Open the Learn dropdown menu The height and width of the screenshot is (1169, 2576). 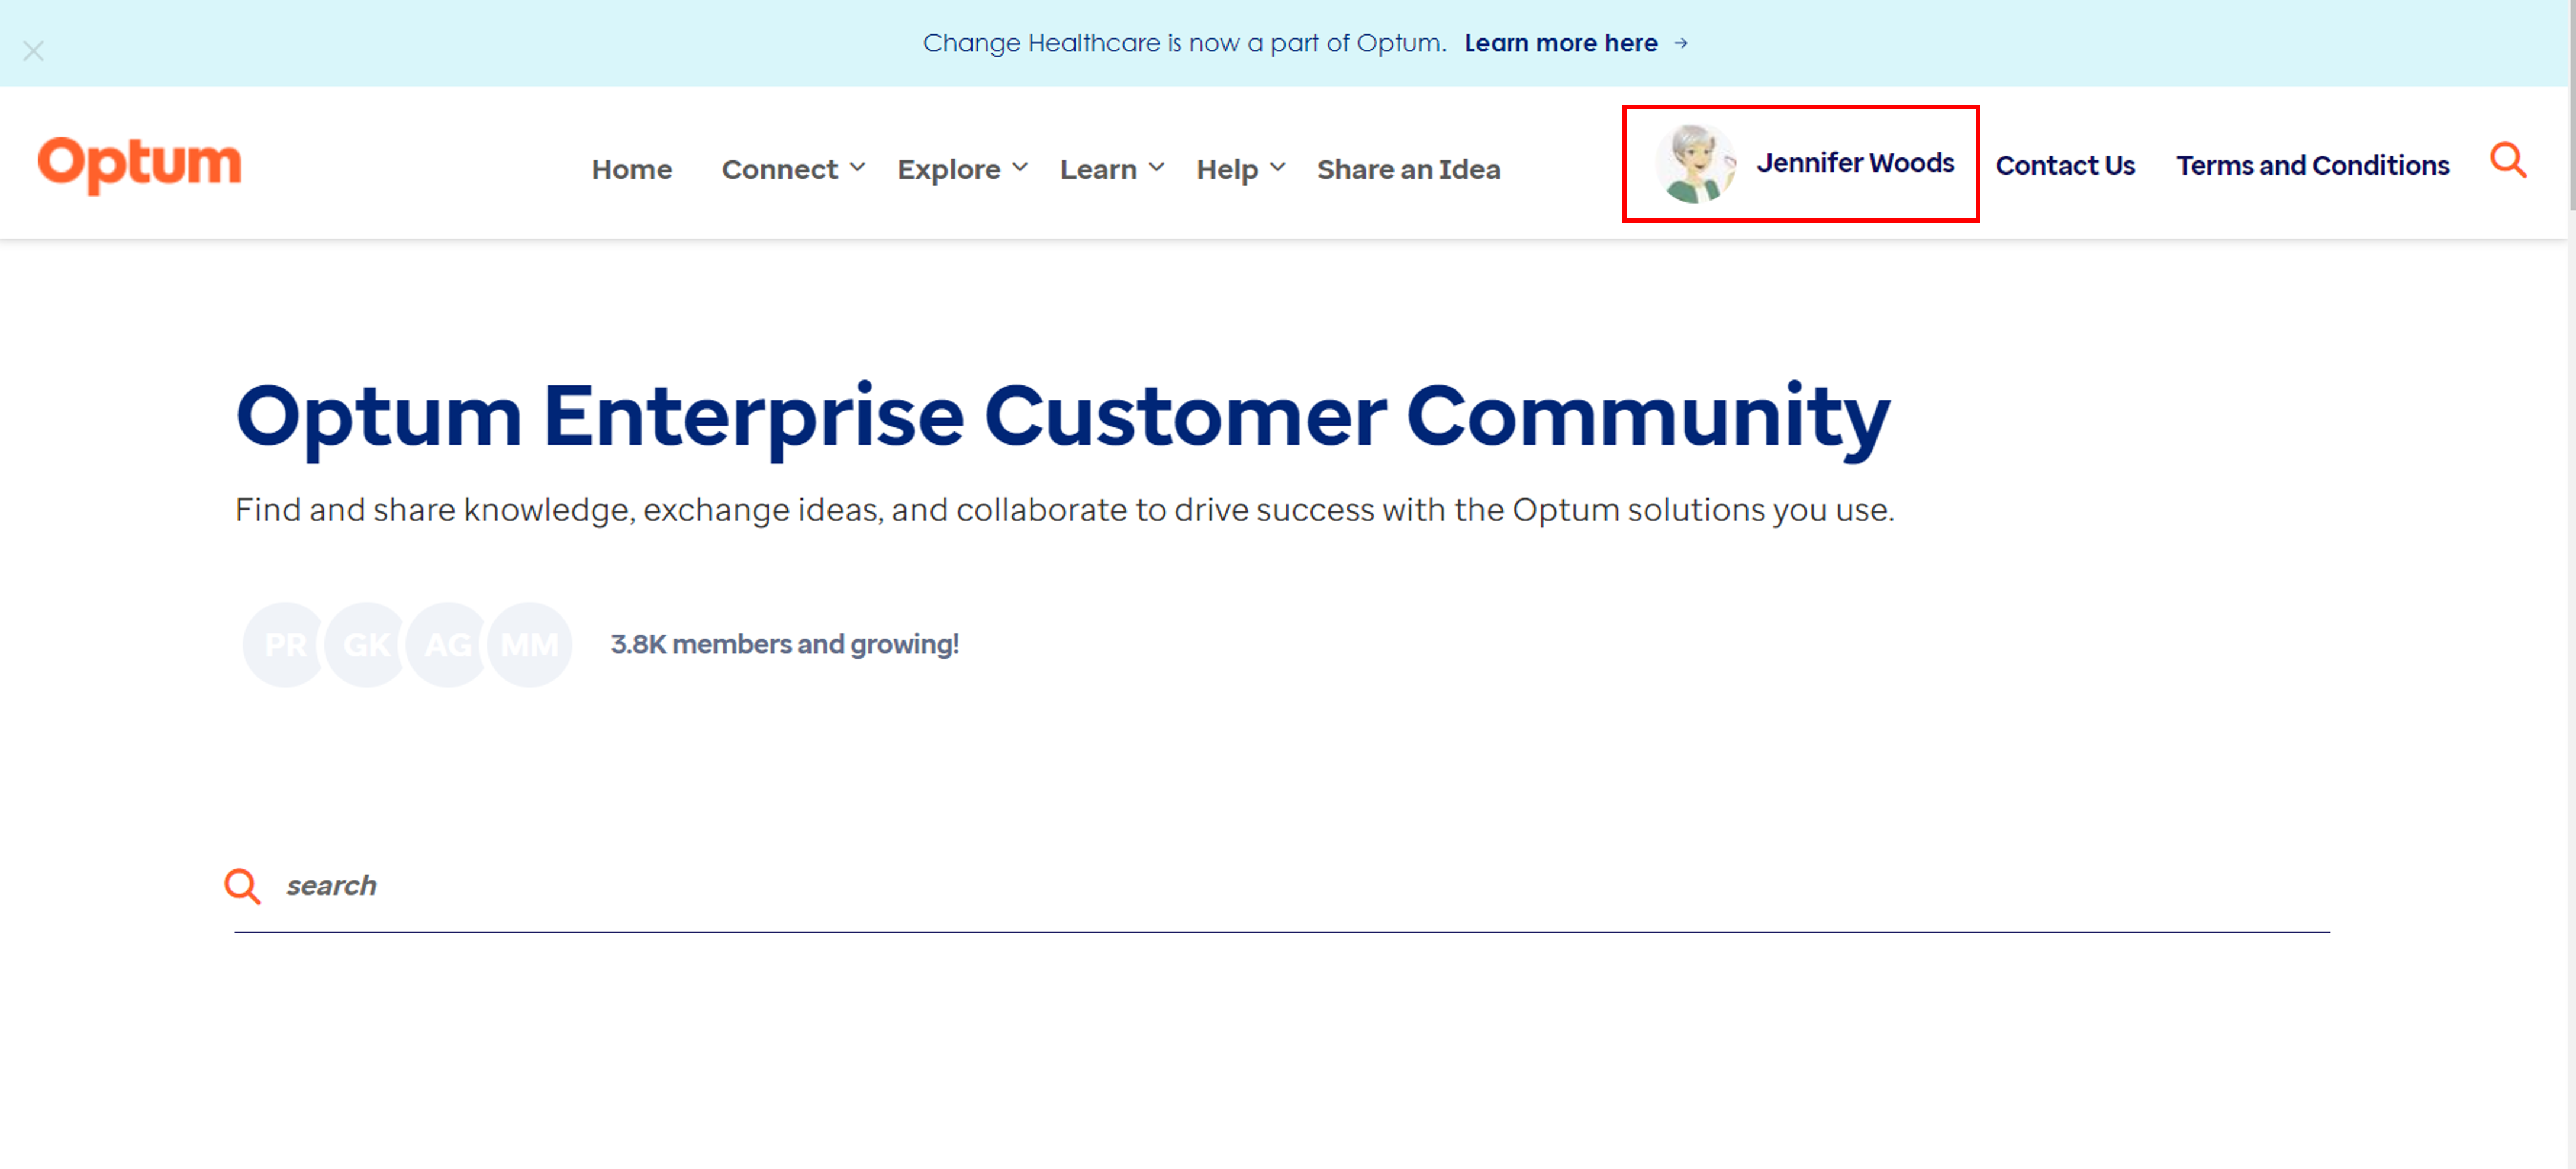(1111, 169)
